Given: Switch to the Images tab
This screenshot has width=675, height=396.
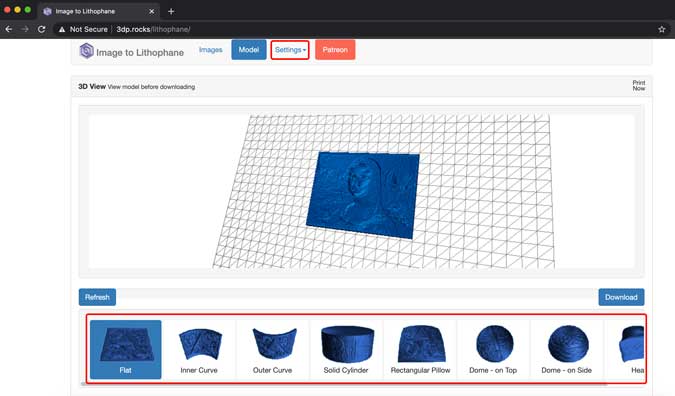Looking at the screenshot, I should click(x=211, y=50).
